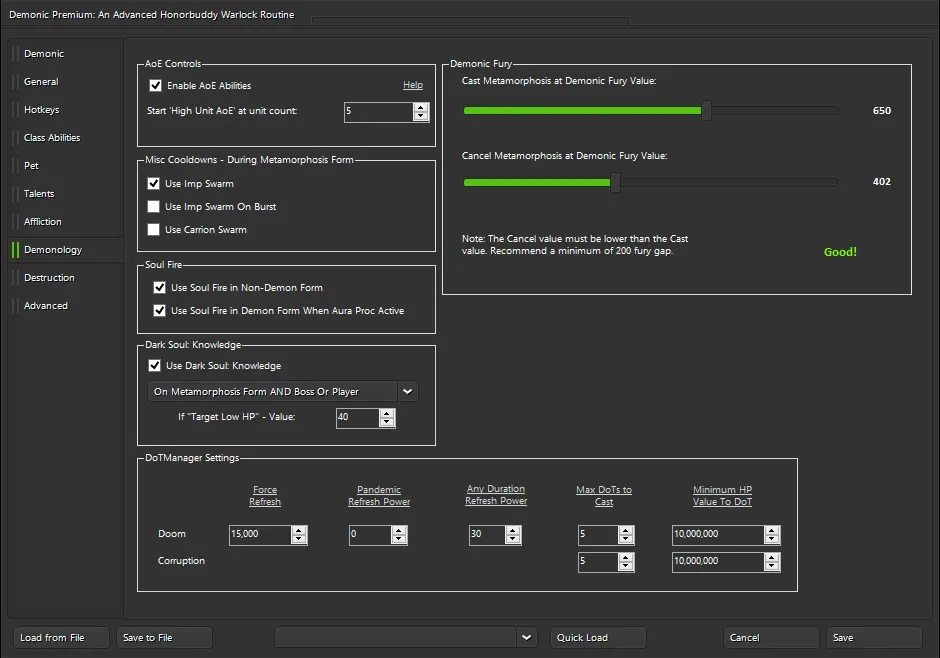The width and height of the screenshot is (940, 658).
Task: Go to the Talents tab
Action: tap(39, 194)
